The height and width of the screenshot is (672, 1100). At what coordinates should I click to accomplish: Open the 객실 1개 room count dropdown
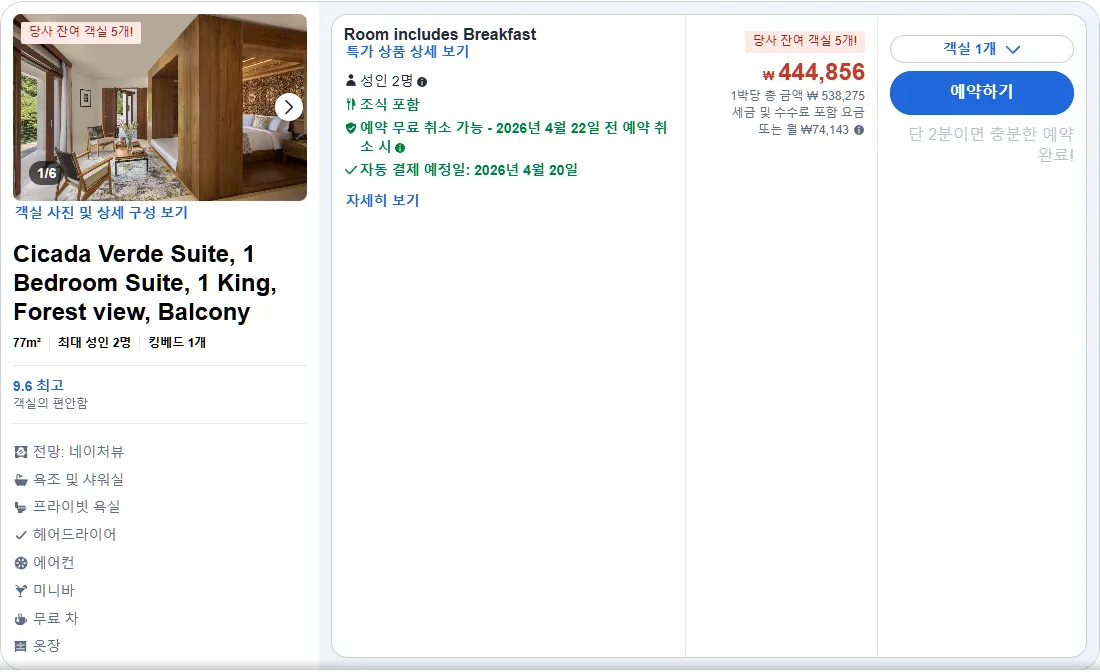(x=981, y=49)
